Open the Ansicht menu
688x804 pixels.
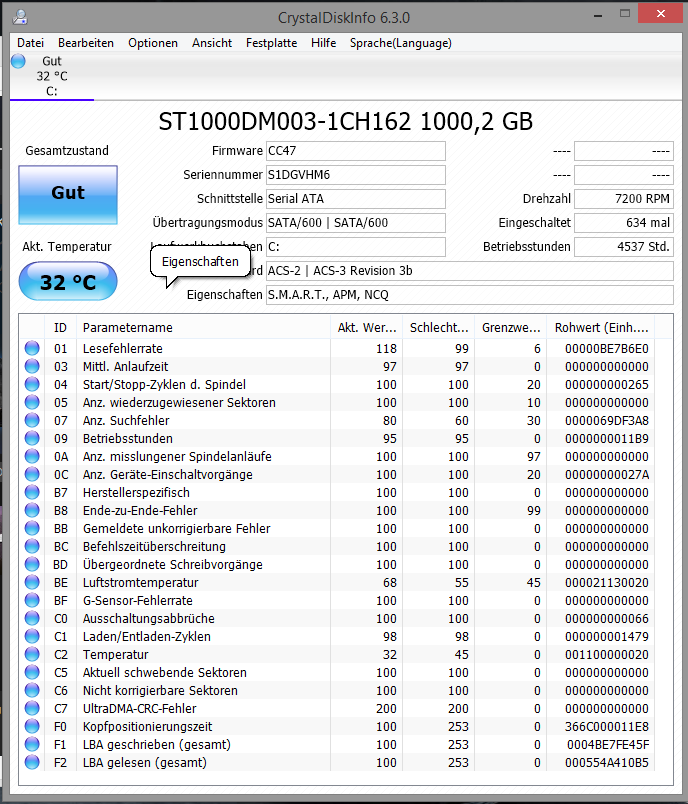pos(212,43)
